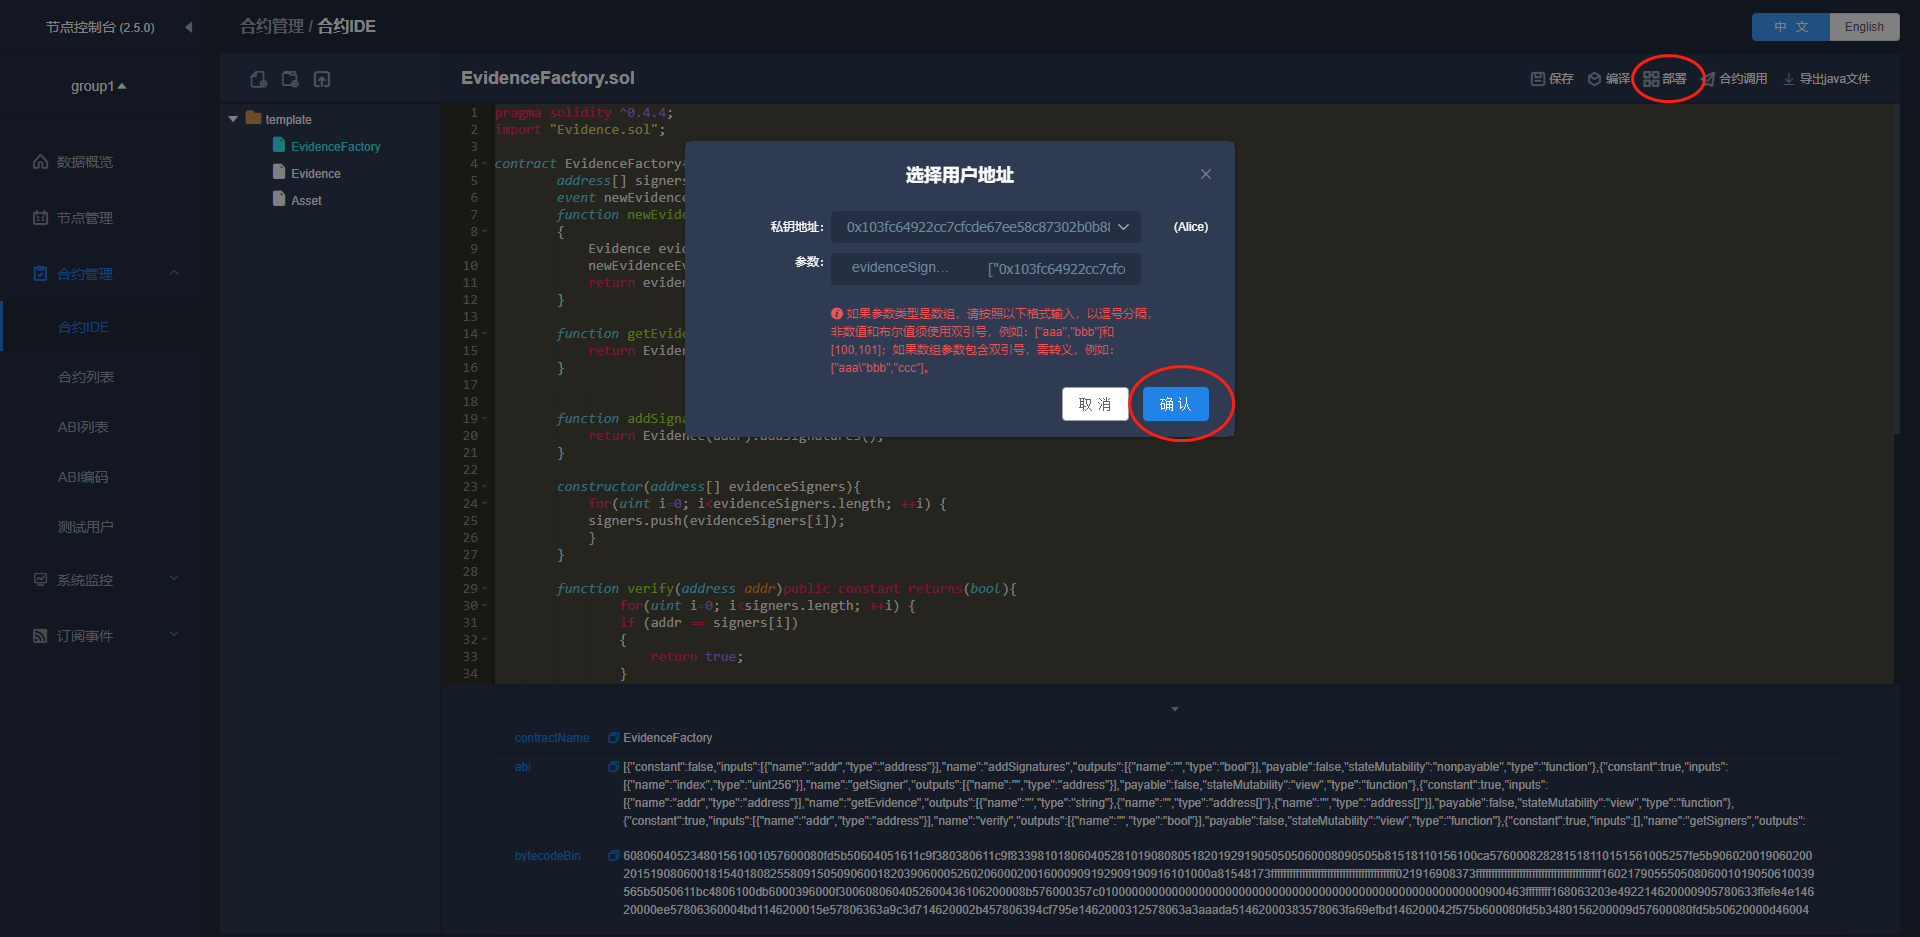Click the new folder icon in file panel
1920x937 pixels.
(290, 79)
